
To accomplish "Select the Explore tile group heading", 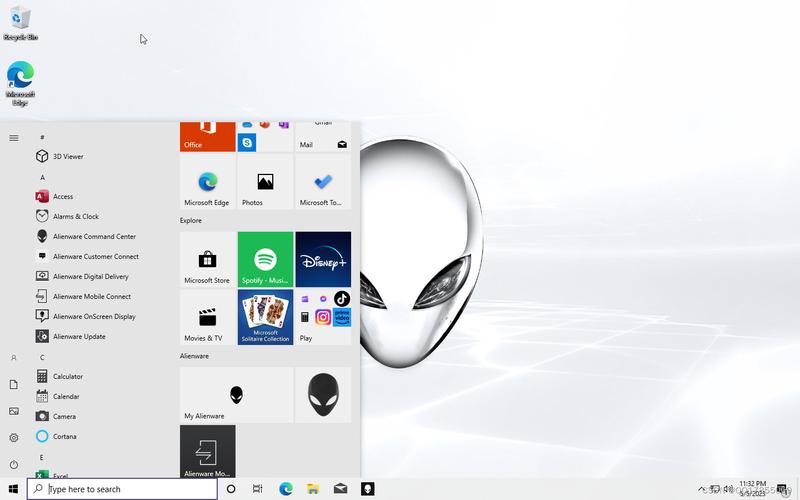I will [191, 220].
